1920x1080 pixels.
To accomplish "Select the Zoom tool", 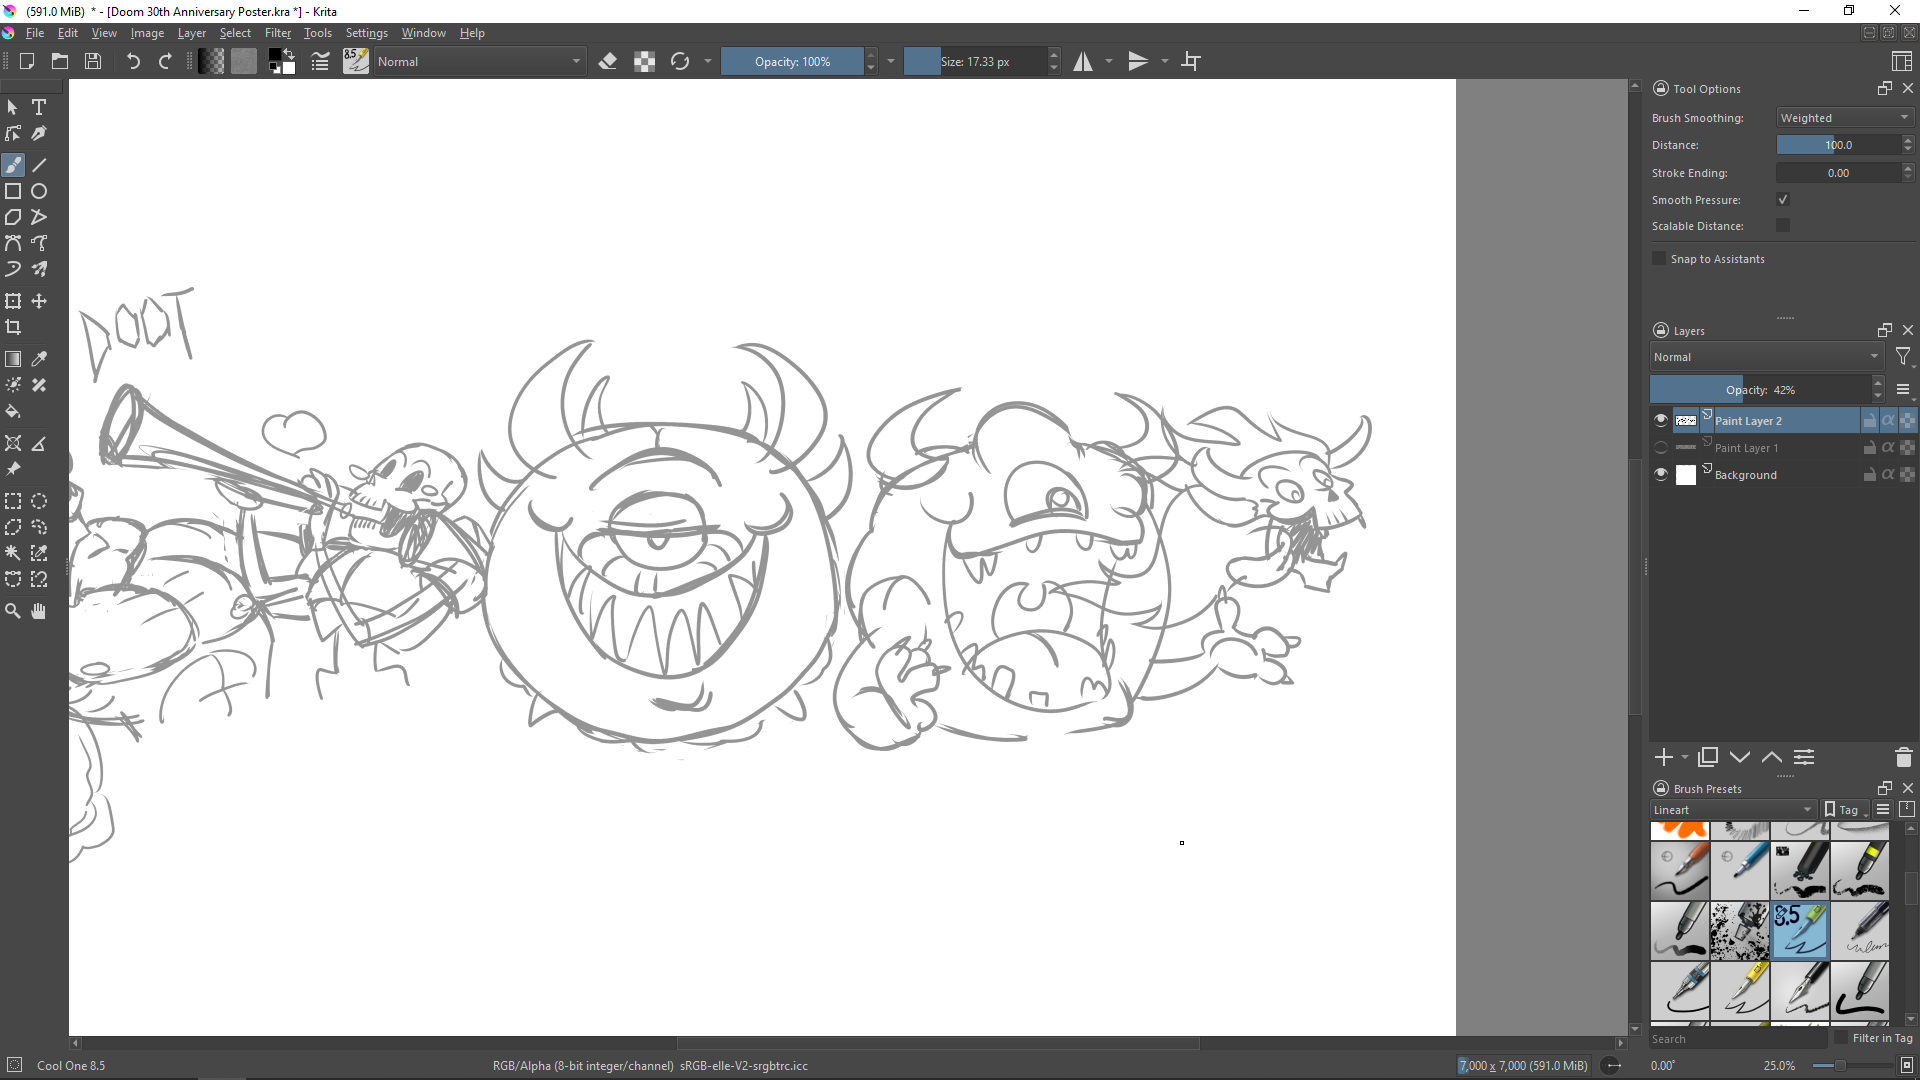I will (x=13, y=611).
